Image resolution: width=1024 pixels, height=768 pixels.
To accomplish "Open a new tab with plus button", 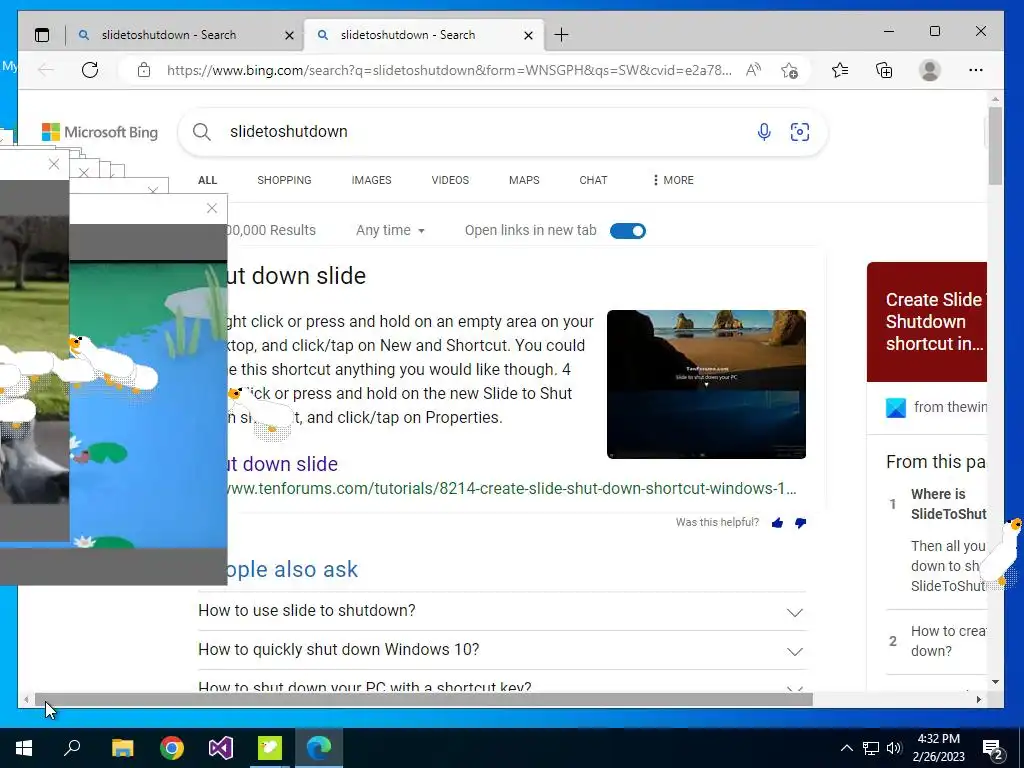I will coord(561,35).
